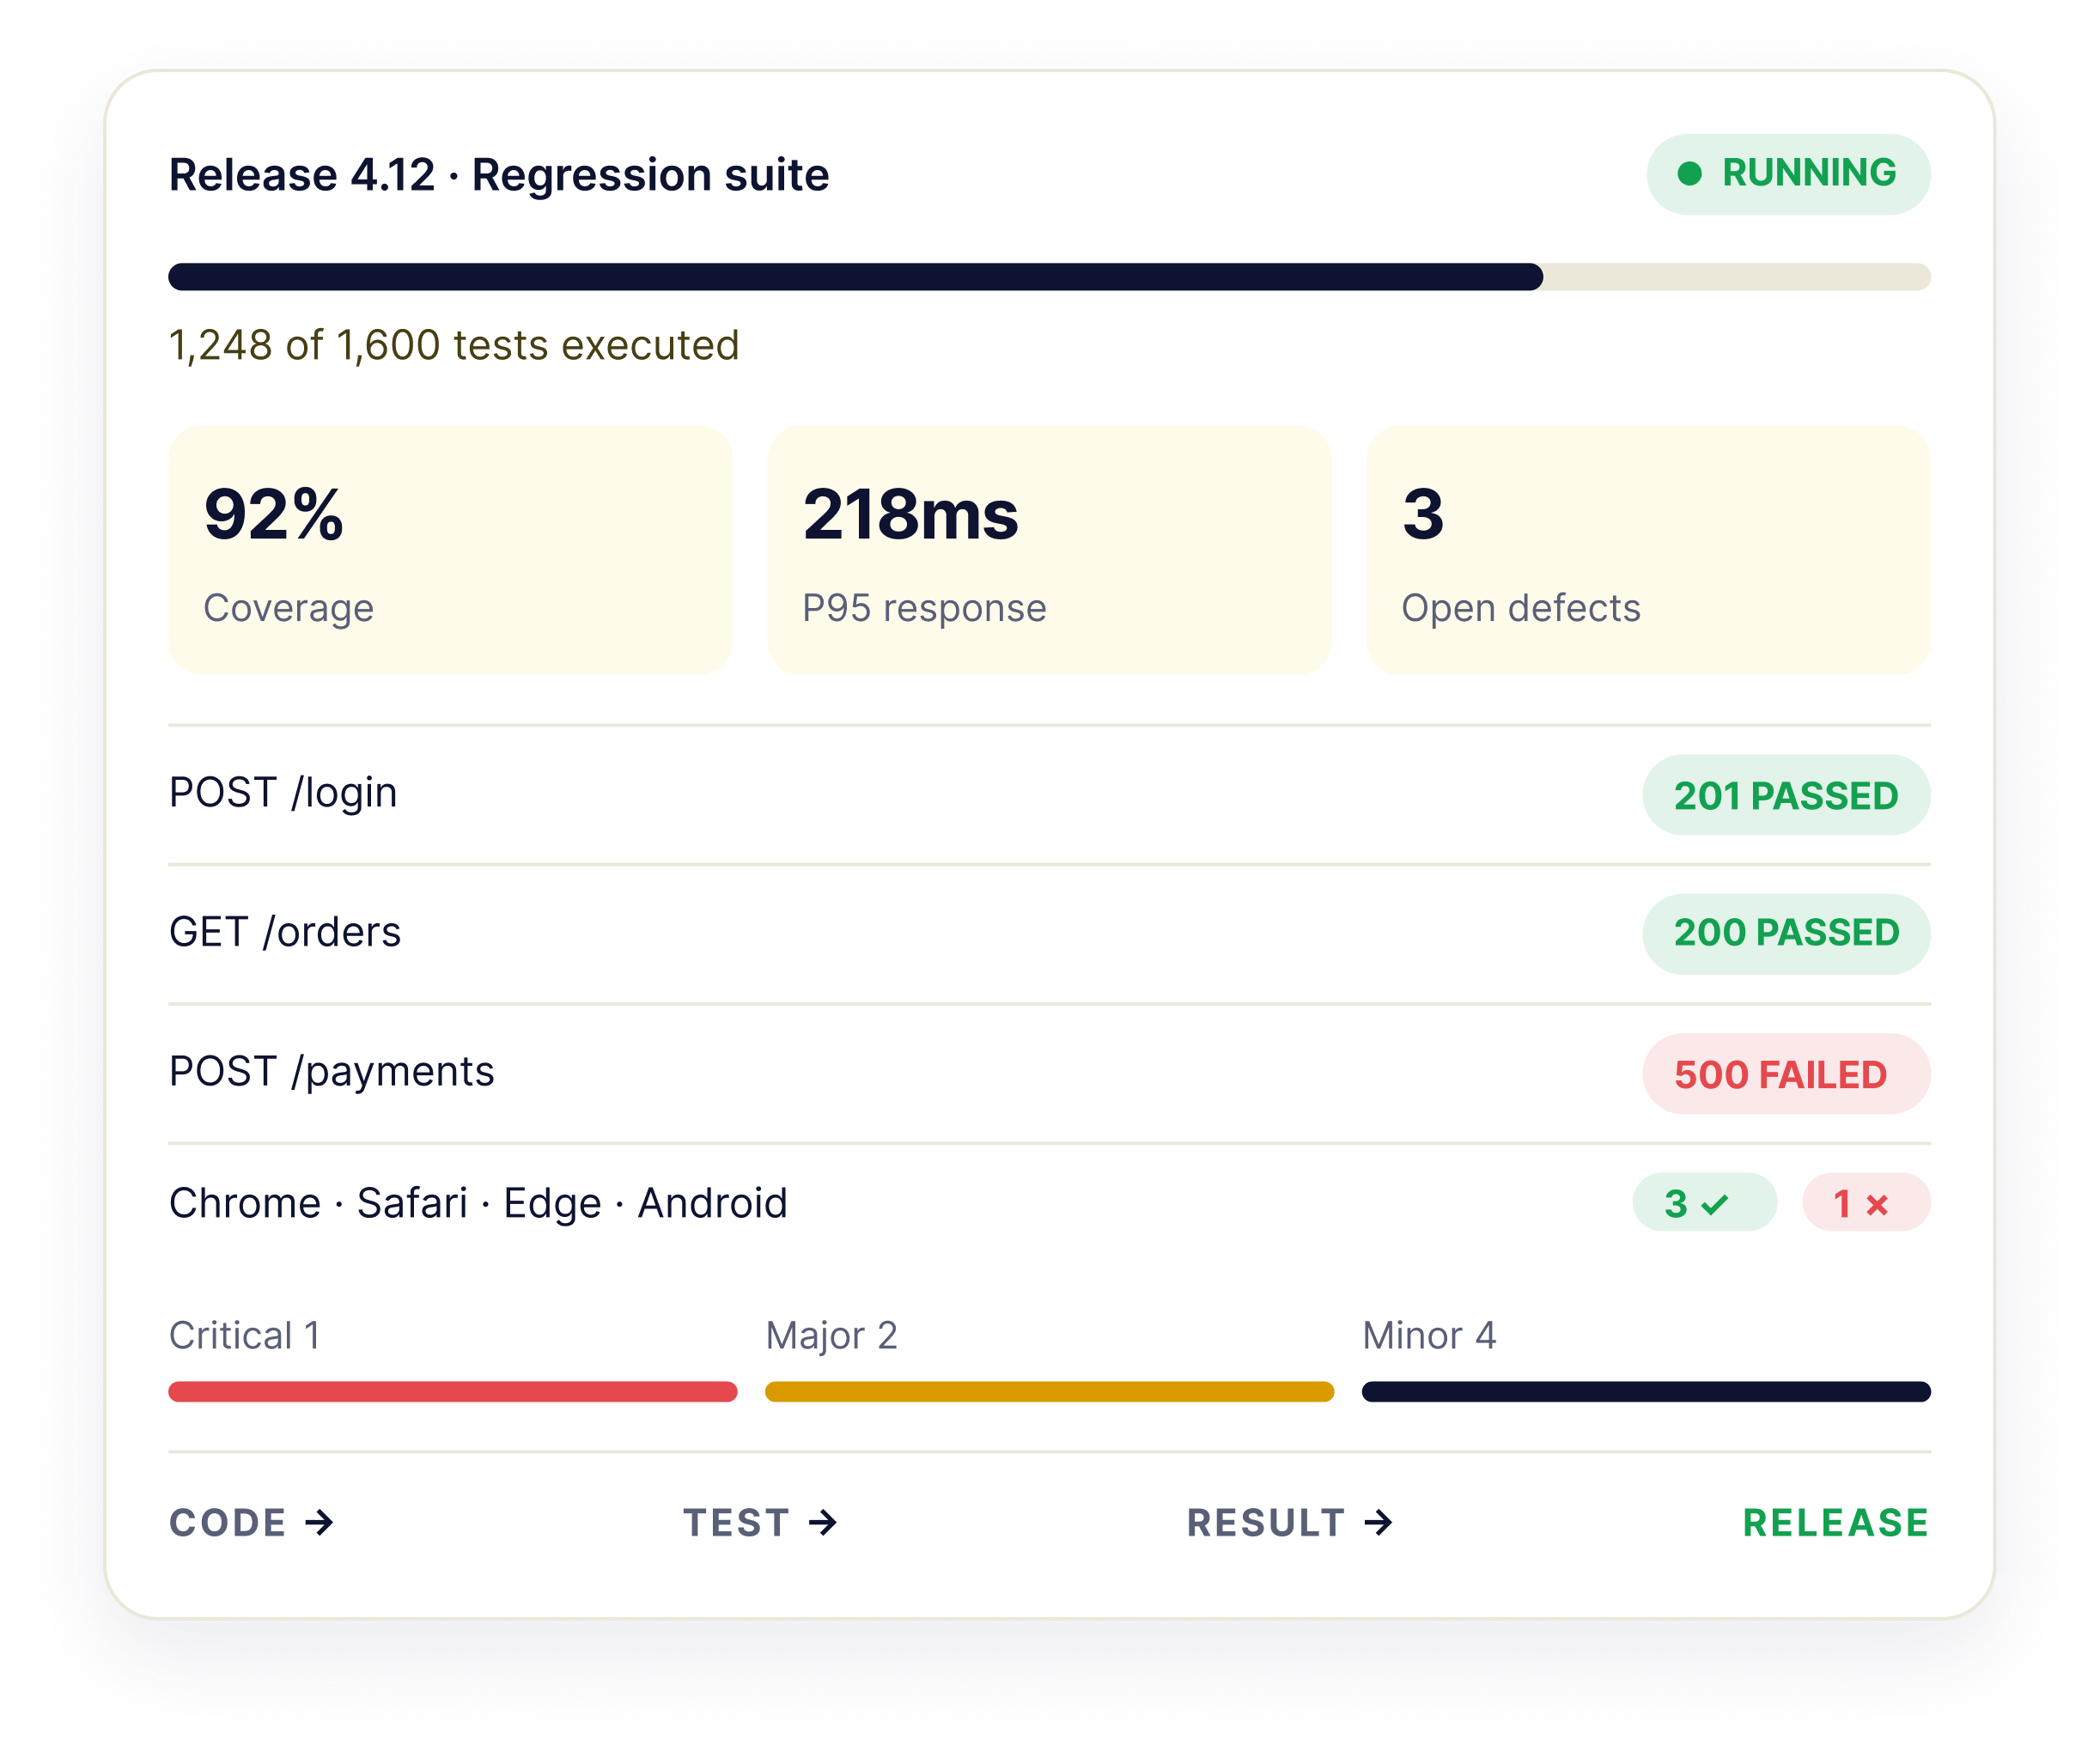Click the Major 2 label
Screen dimensions: 2100x1758
tap(831, 1336)
